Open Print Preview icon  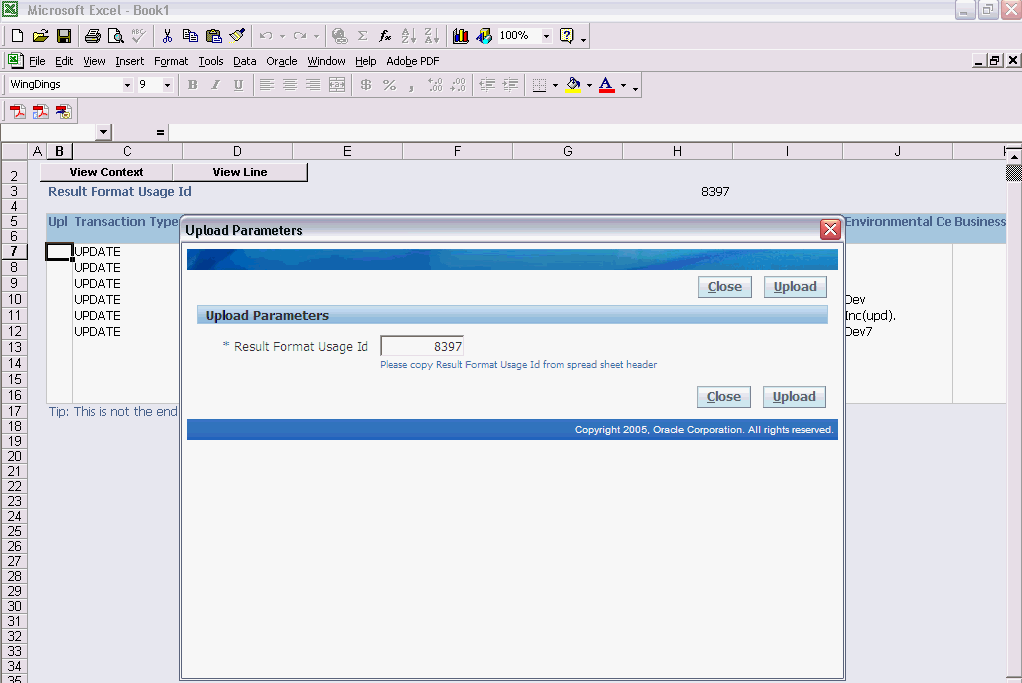(x=115, y=36)
